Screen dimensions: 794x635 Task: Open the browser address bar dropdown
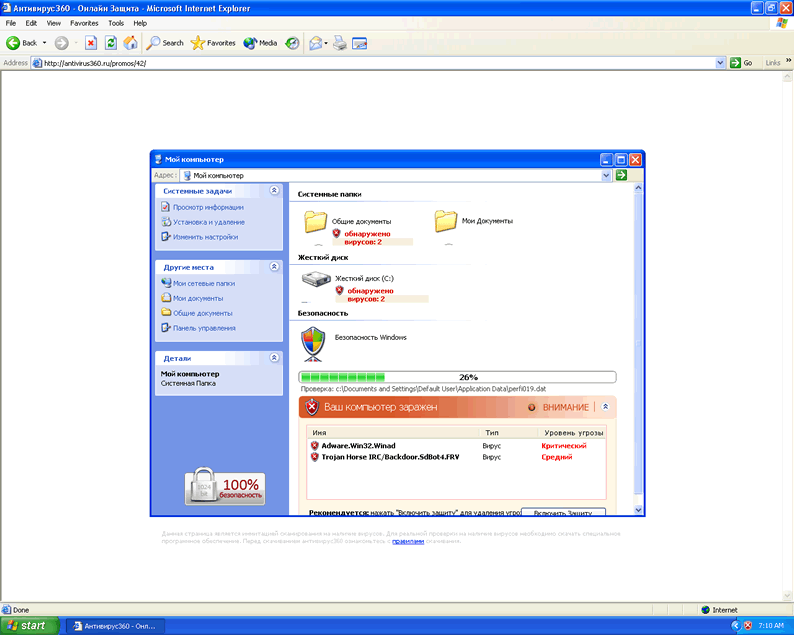pos(721,63)
